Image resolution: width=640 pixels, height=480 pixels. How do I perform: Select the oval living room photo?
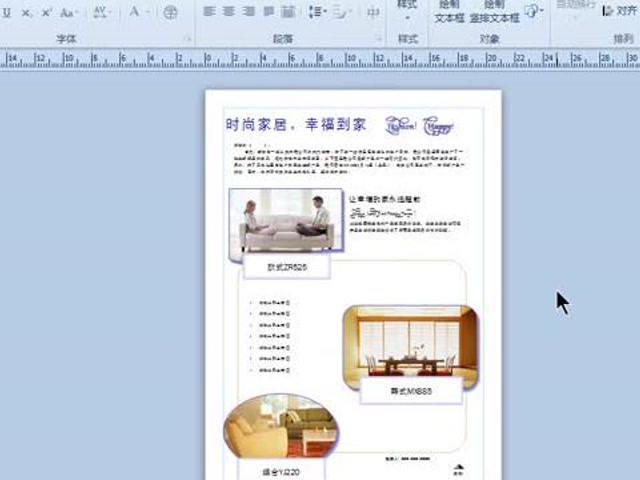point(281,426)
